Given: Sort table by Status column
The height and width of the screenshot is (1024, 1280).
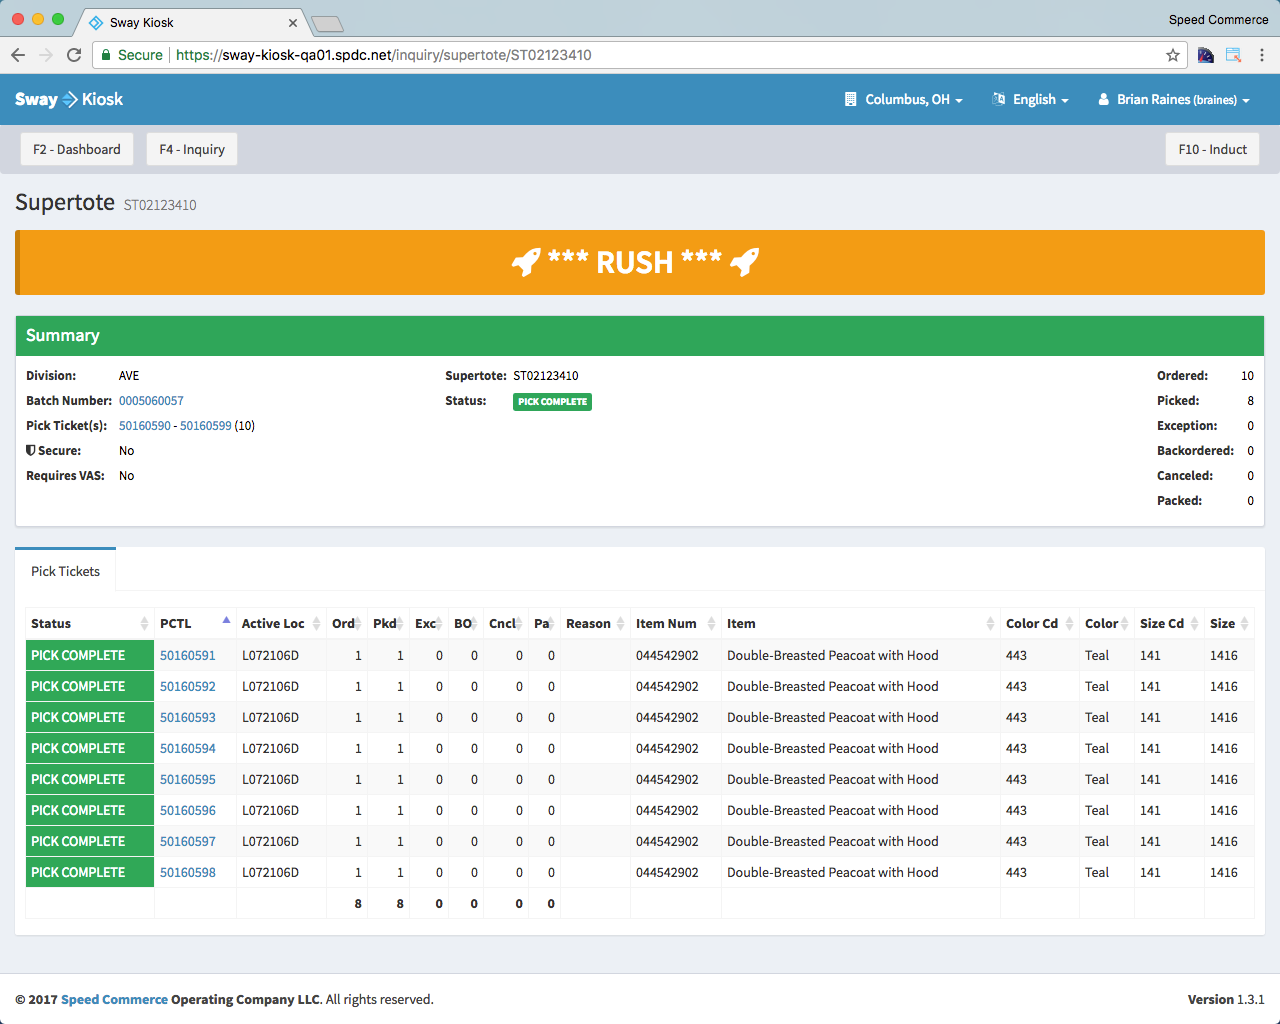Looking at the screenshot, I should click(x=89, y=623).
